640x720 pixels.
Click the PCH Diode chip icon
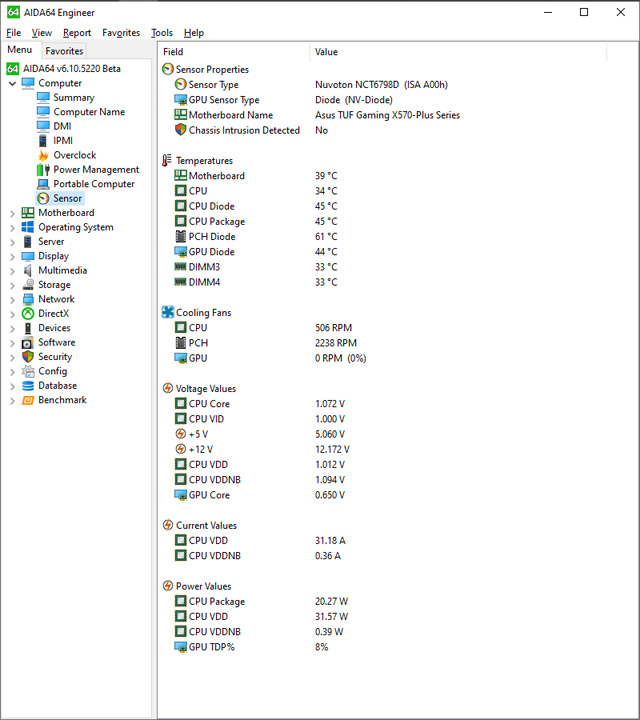tap(181, 236)
